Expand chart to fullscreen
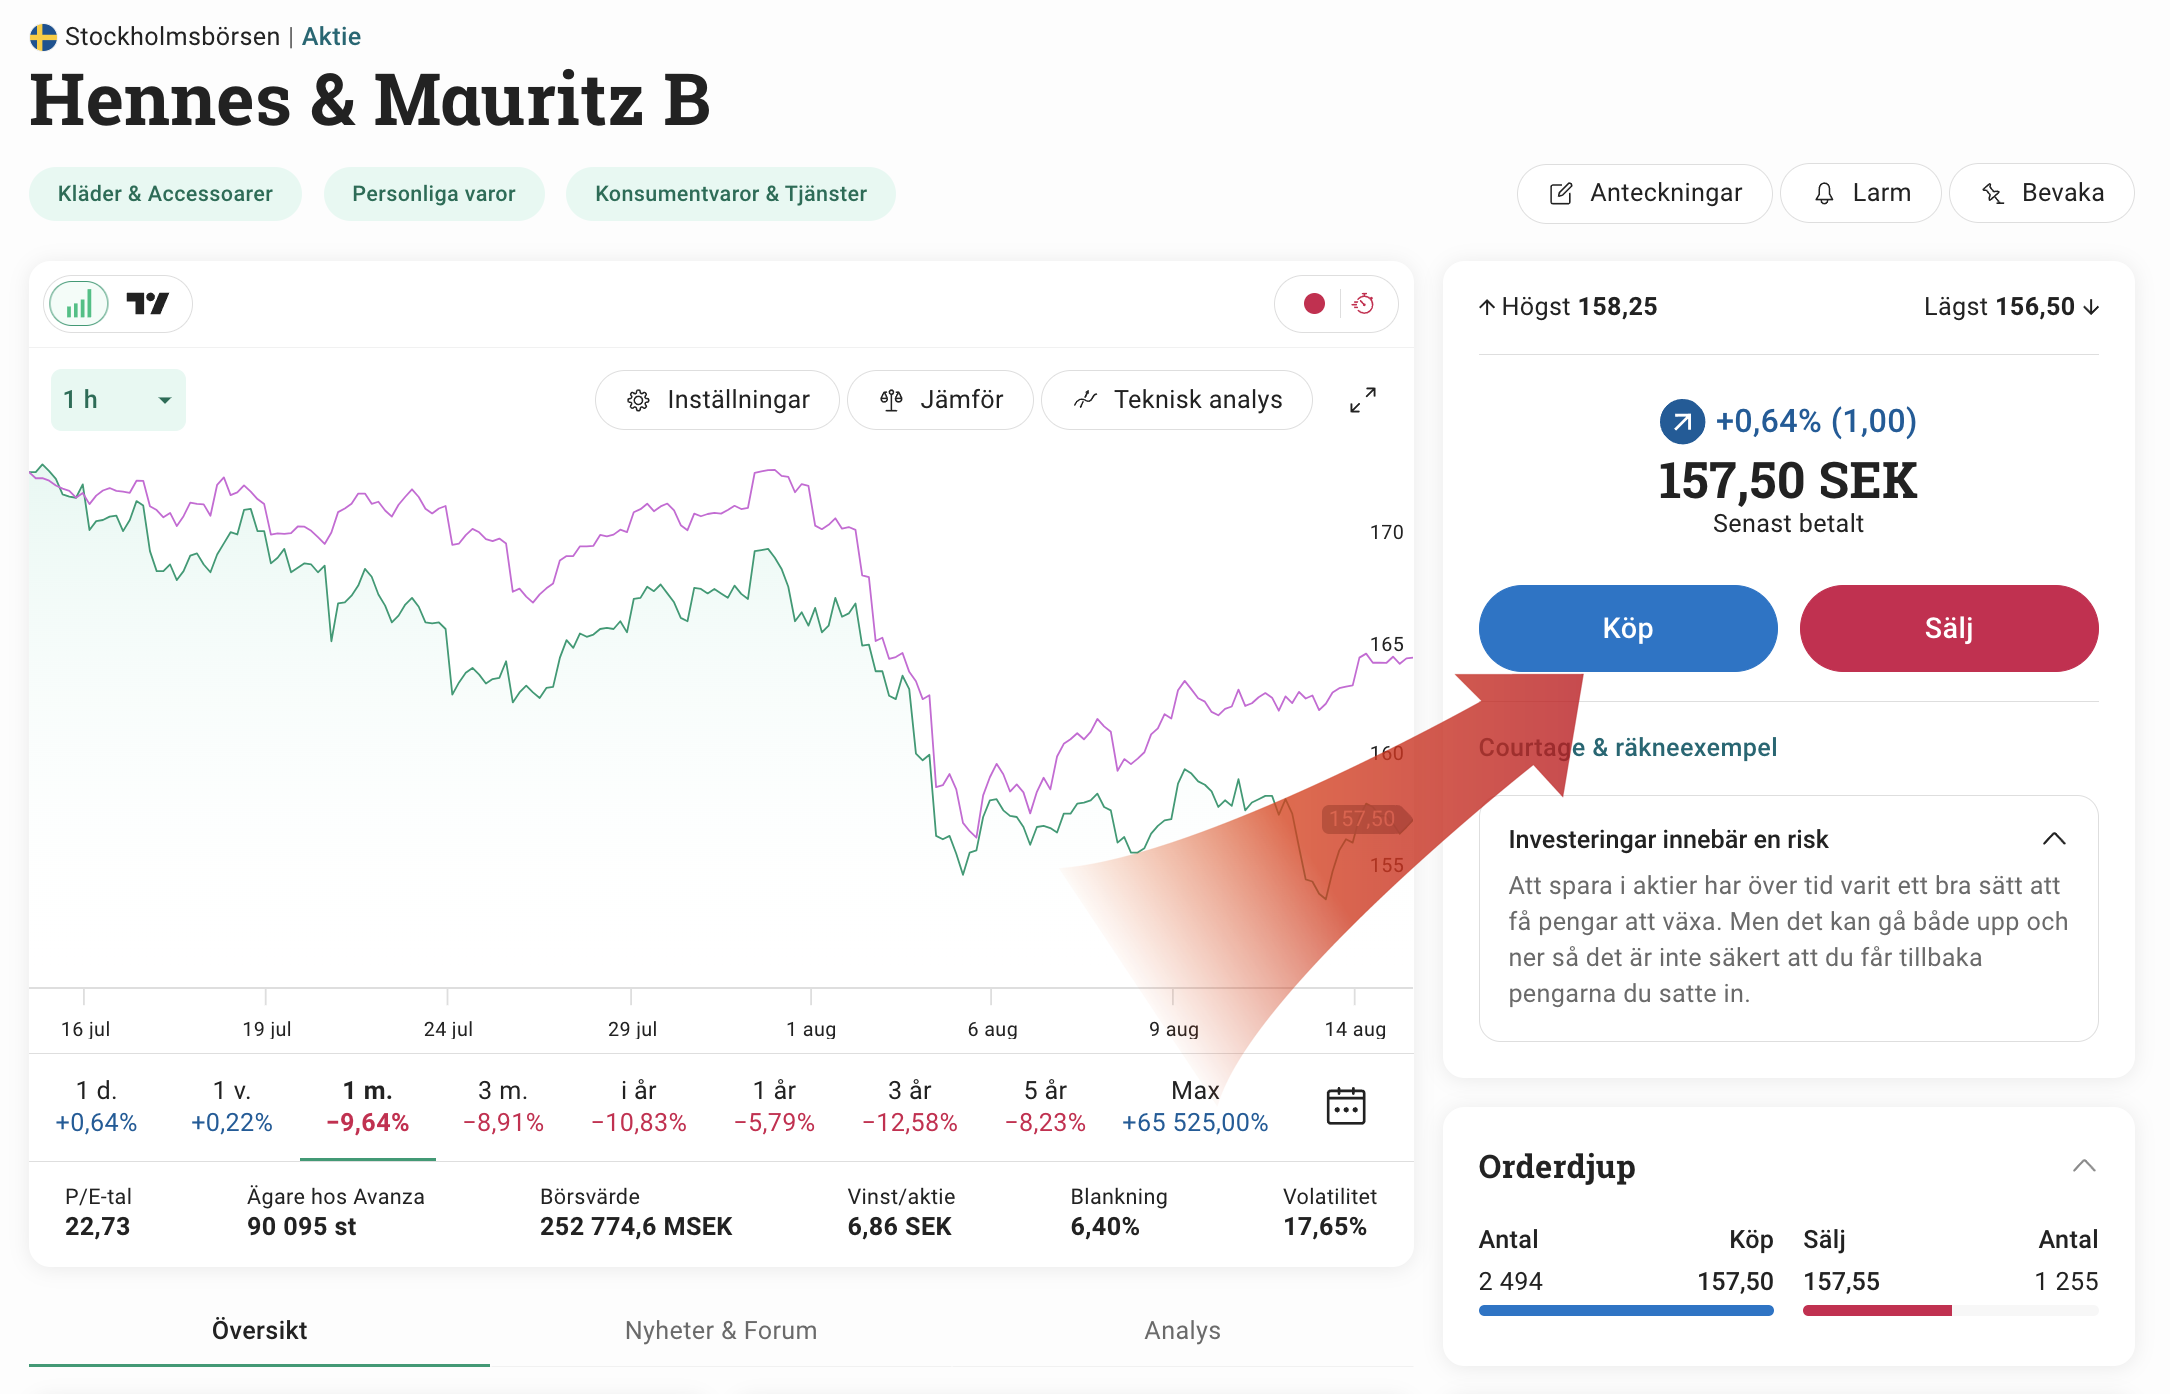This screenshot has height=1394, width=2170. pyautogui.click(x=1362, y=400)
